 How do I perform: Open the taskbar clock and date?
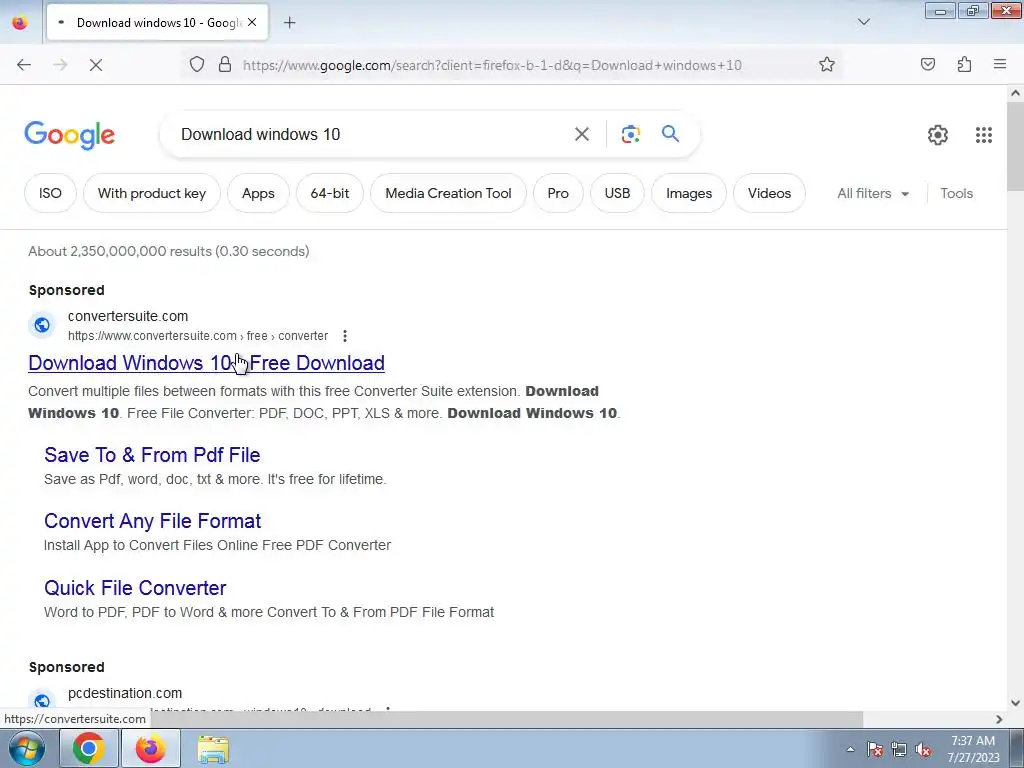(973, 749)
